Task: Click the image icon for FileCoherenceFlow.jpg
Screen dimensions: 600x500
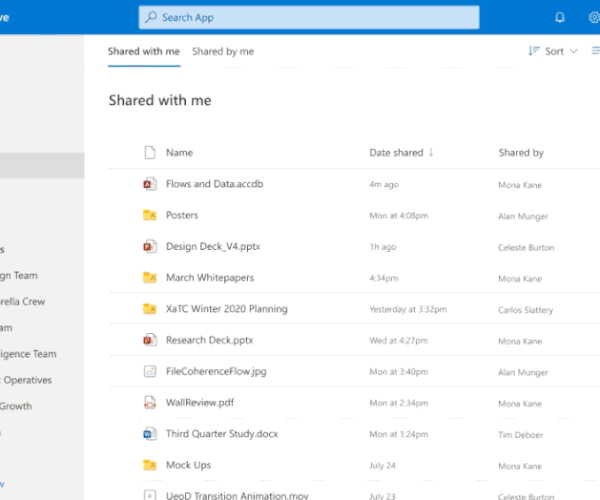Action: (149, 371)
